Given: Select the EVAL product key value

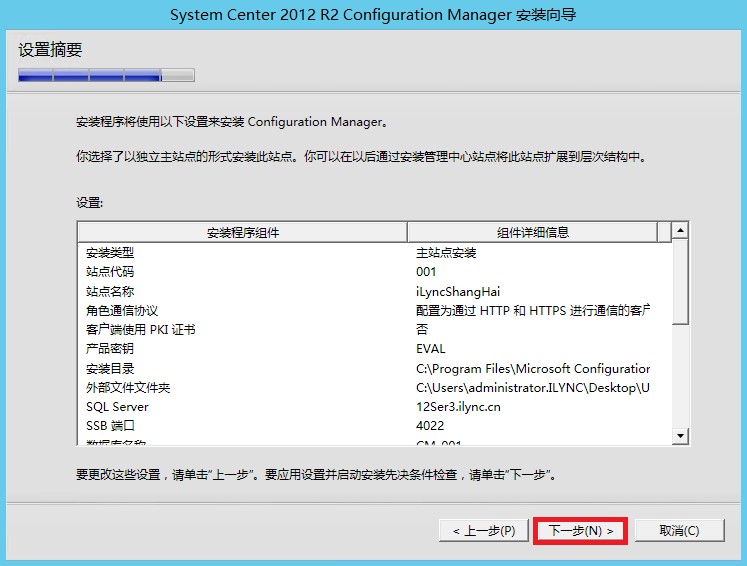Looking at the screenshot, I should pos(431,349).
